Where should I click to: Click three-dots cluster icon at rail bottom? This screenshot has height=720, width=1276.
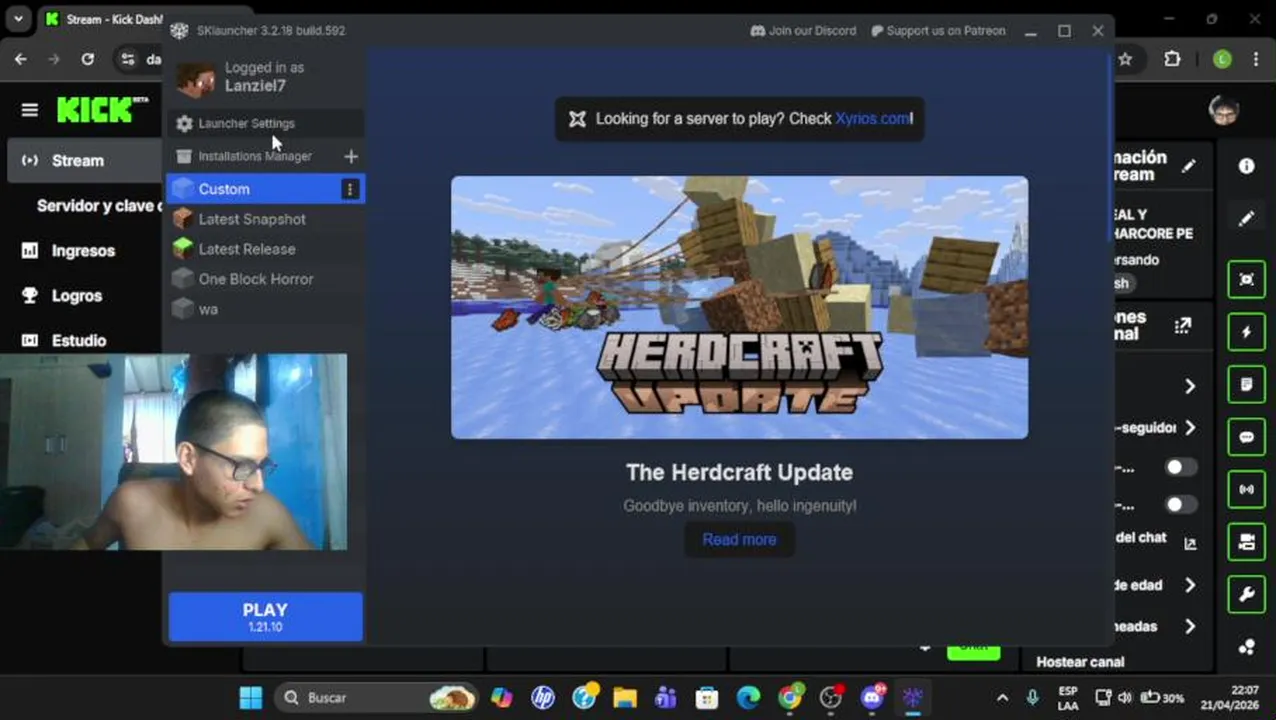click(1246, 648)
